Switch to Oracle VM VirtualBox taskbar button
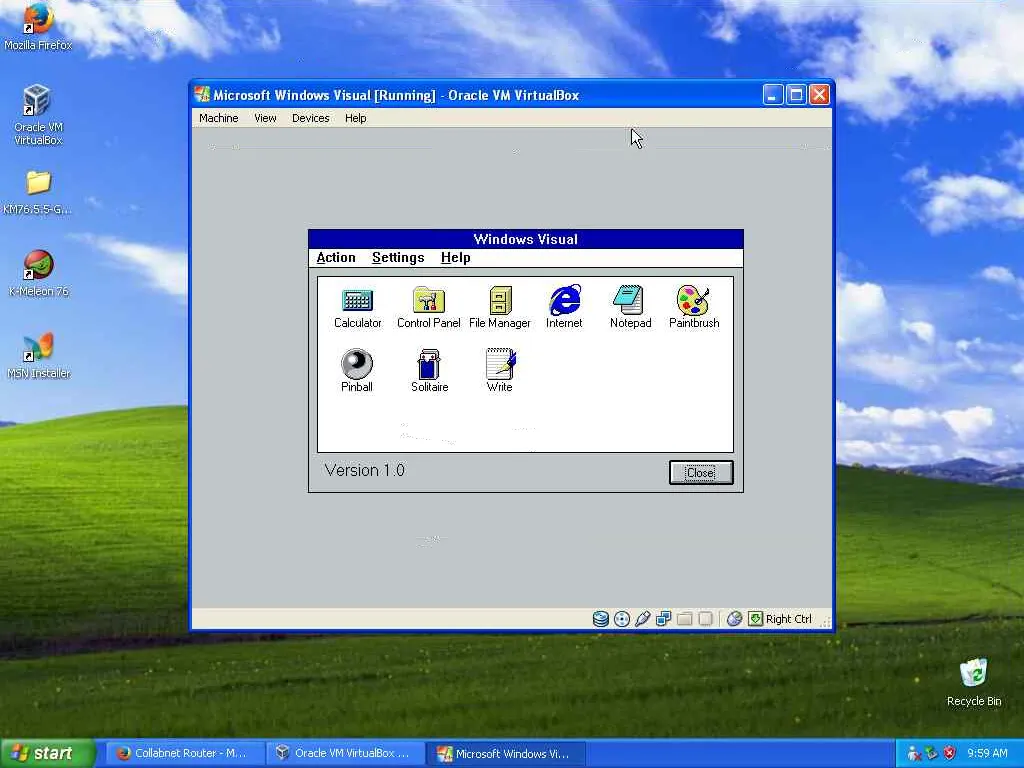The image size is (1024, 768). [344, 753]
